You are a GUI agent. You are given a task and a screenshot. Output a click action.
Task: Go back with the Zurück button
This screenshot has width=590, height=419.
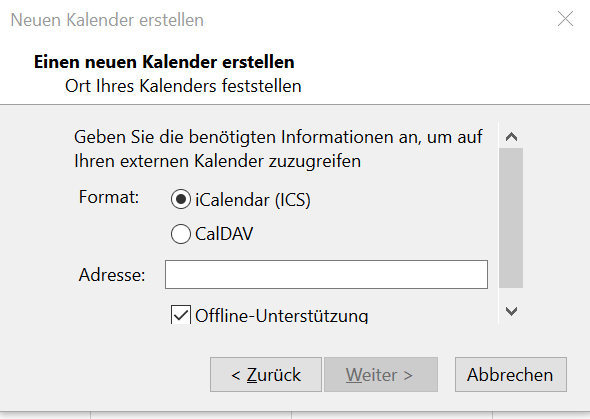click(x=266, y=375)
